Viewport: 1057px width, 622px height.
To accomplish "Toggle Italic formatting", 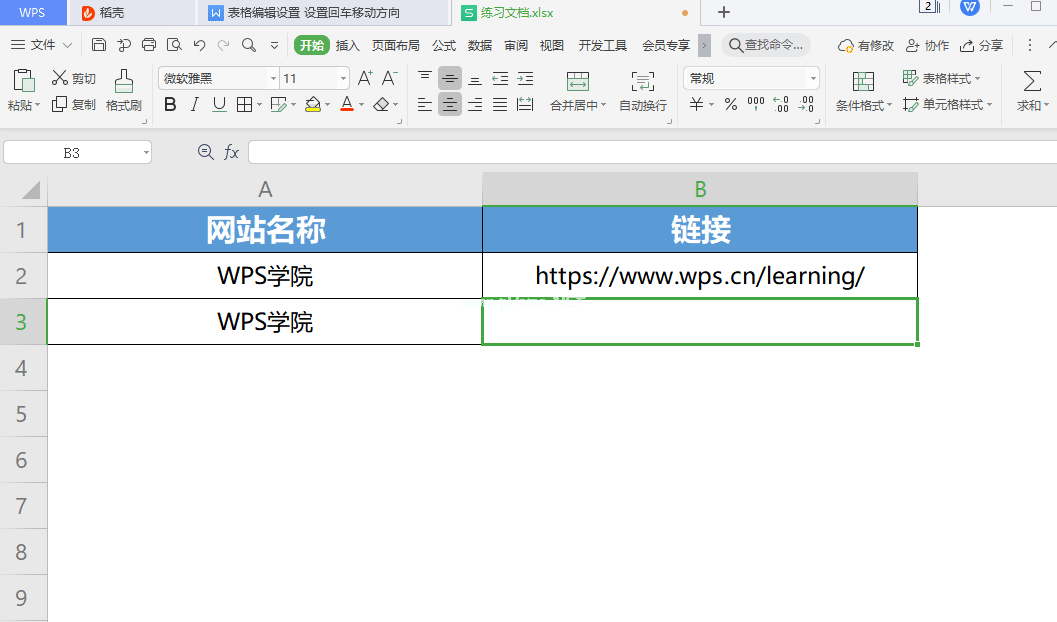I will [195, 104].
